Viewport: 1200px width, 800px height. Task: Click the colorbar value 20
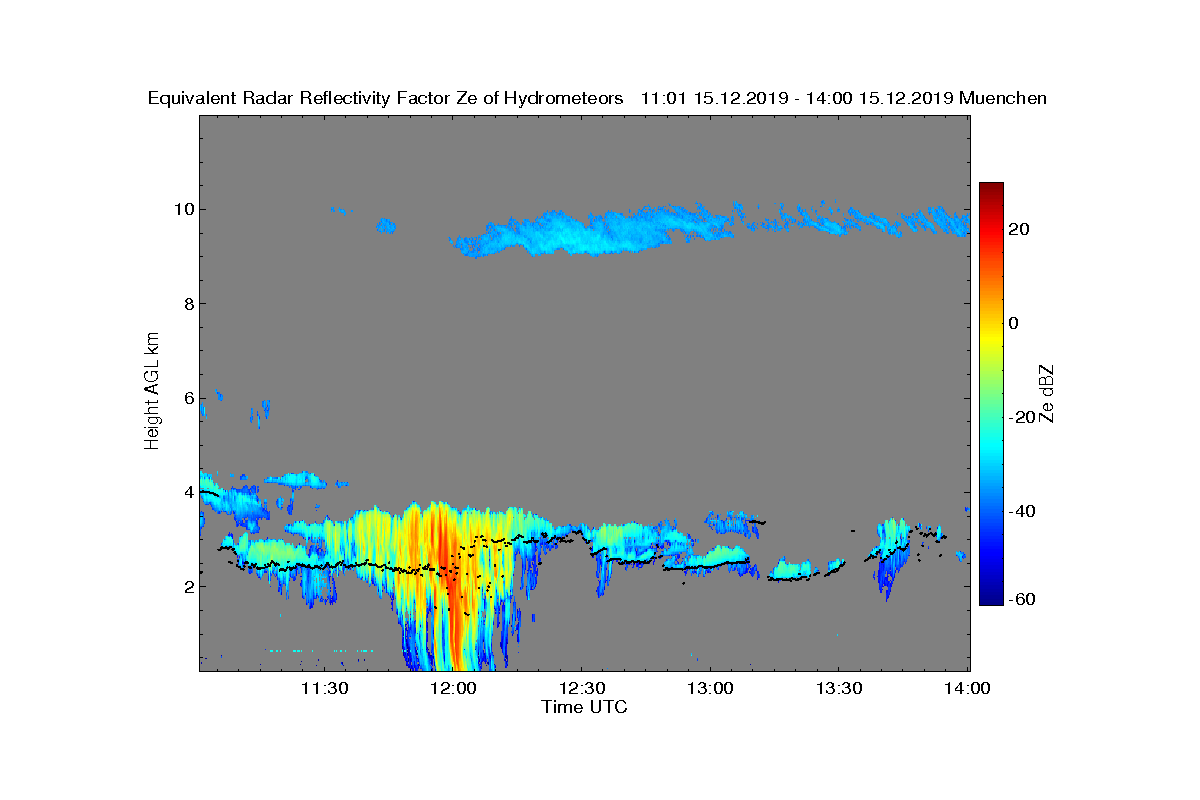[1020, 229]
